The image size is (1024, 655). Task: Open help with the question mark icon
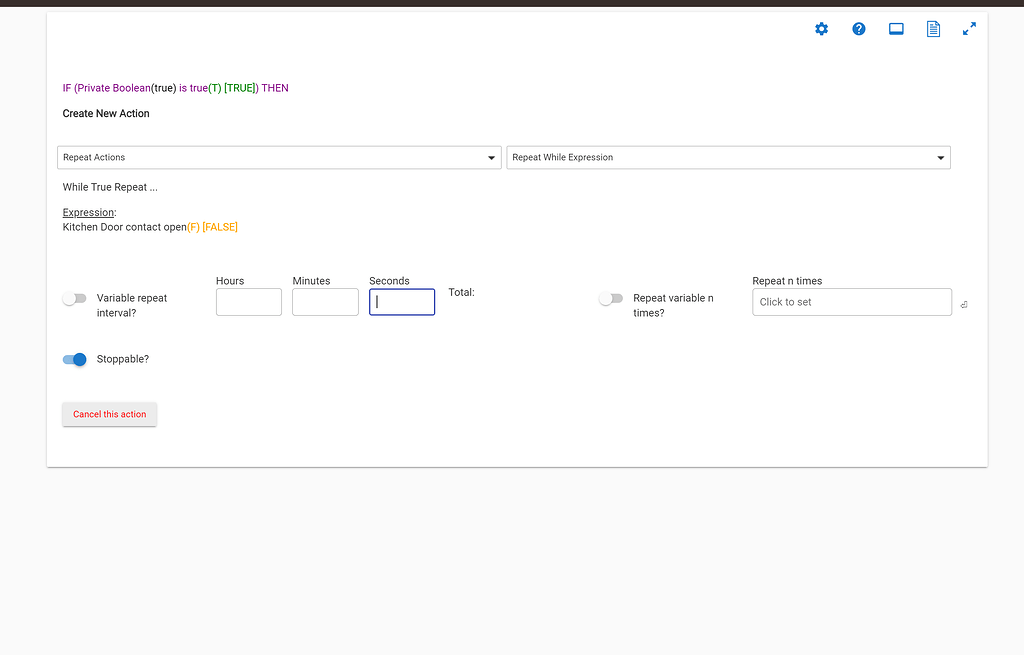tap(858, 29)
